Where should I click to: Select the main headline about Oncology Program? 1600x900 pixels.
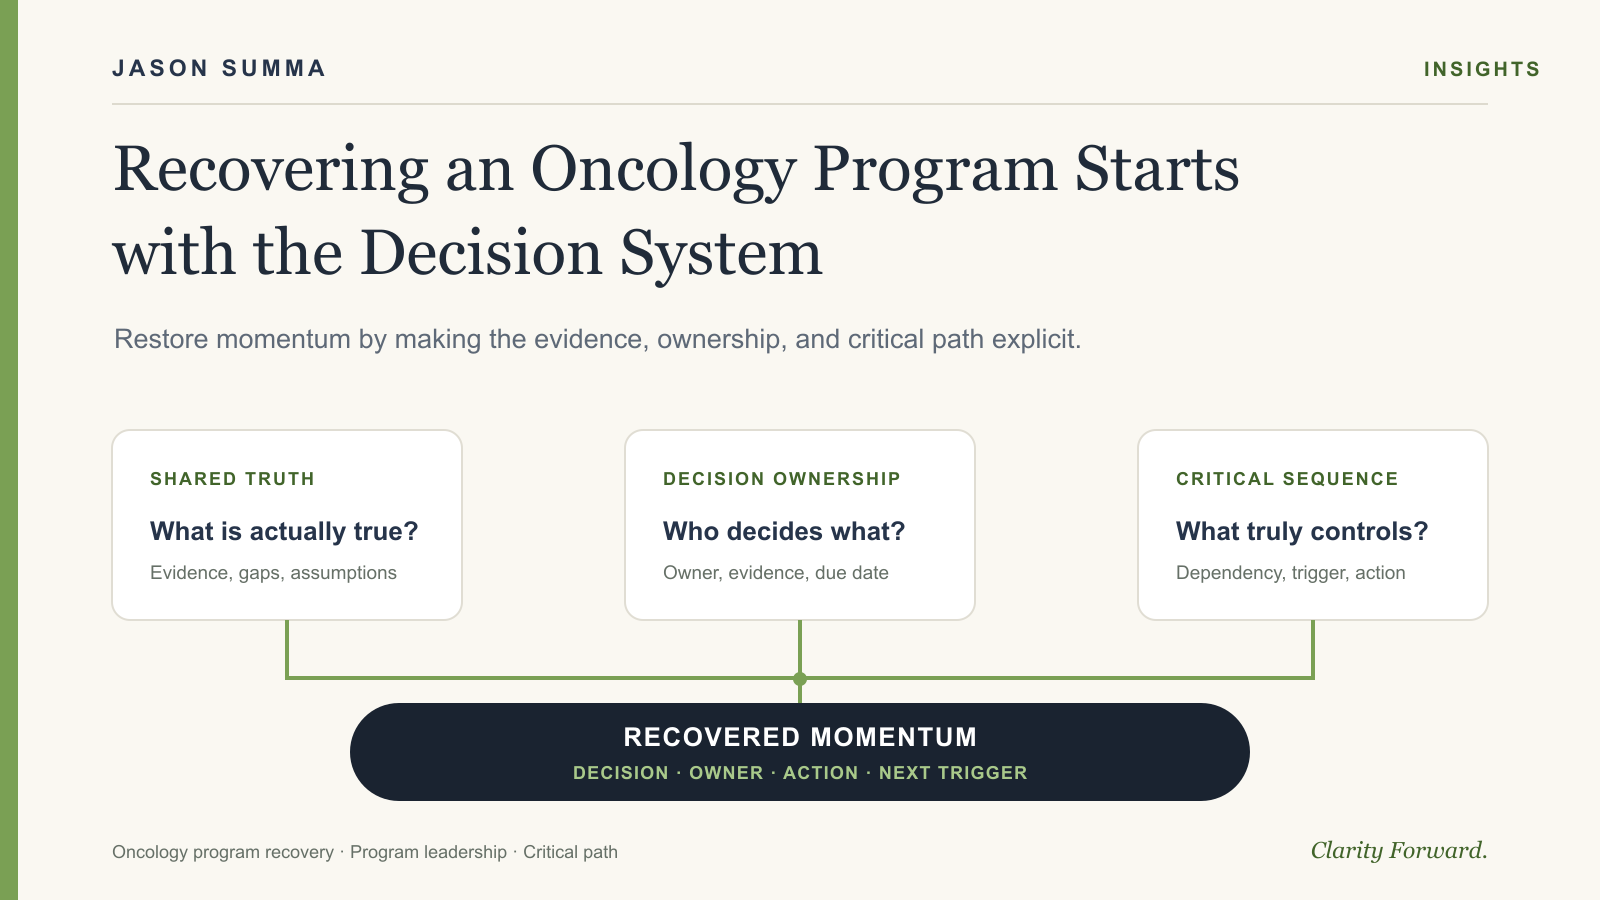tap(676, 210)
